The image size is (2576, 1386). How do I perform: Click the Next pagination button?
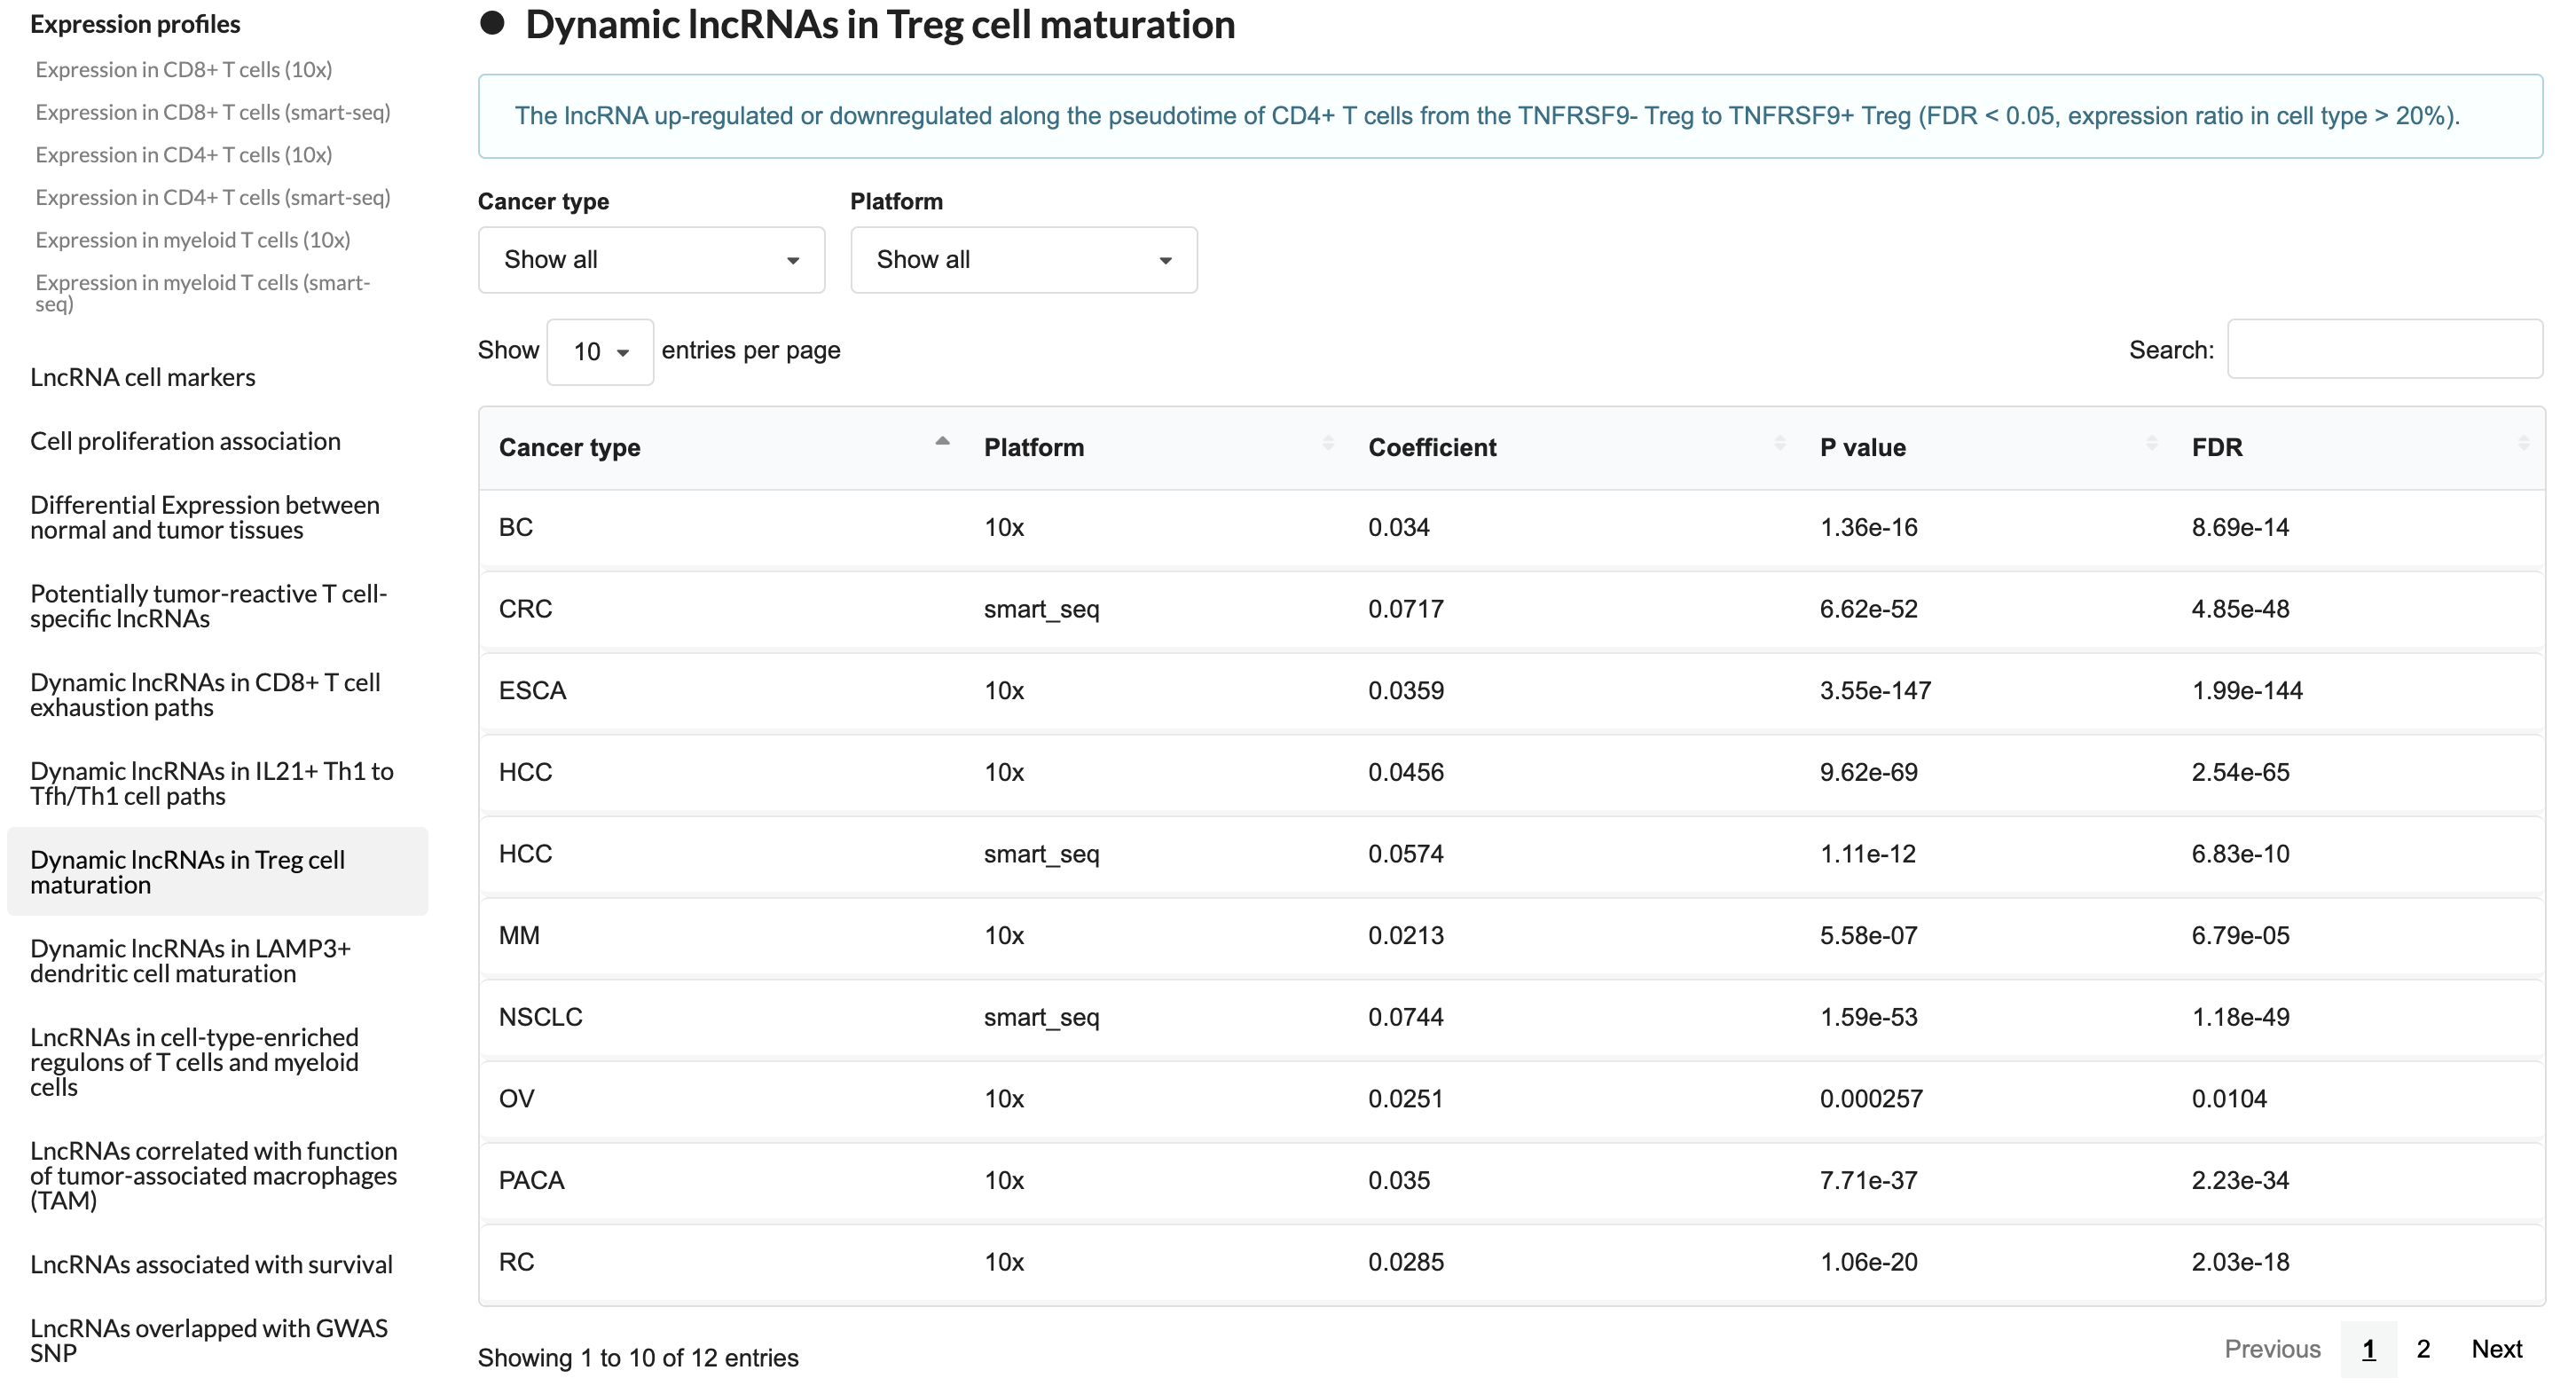[x=2496, y=1349]
